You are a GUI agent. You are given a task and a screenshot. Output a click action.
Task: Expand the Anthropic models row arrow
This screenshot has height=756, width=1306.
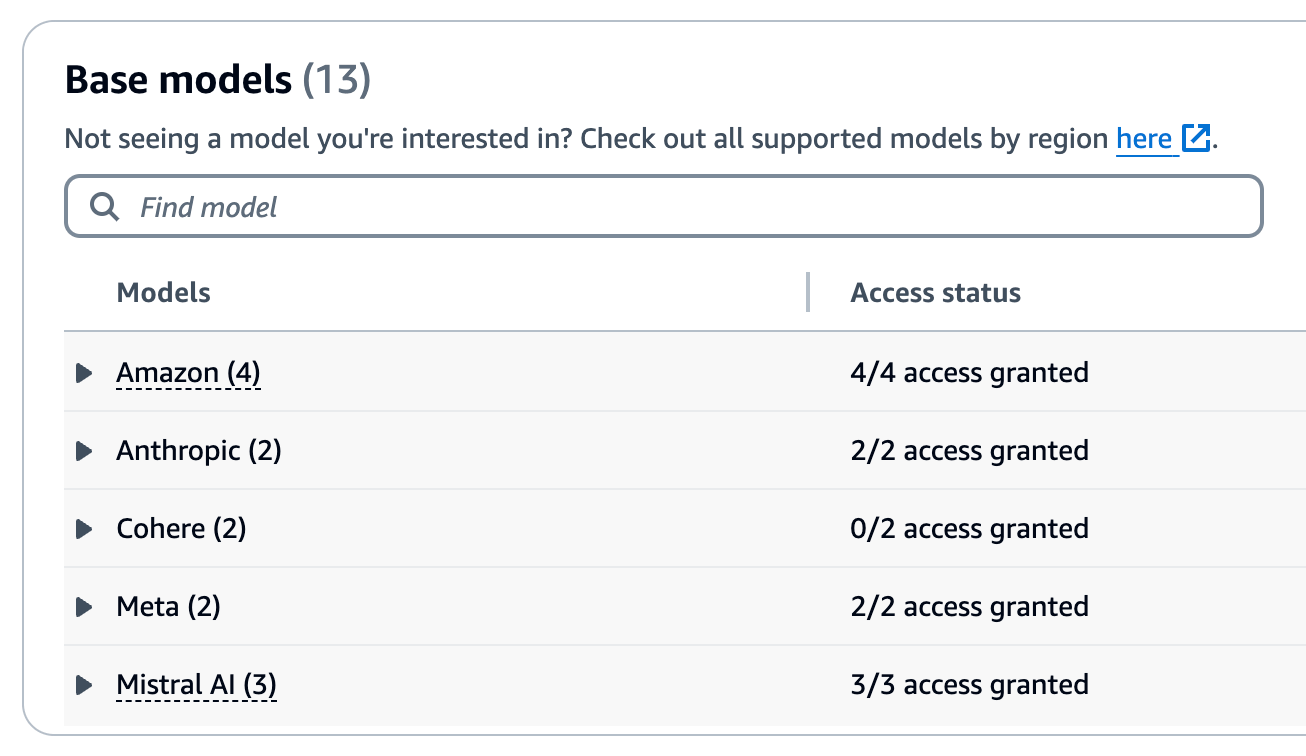point(84,451)
